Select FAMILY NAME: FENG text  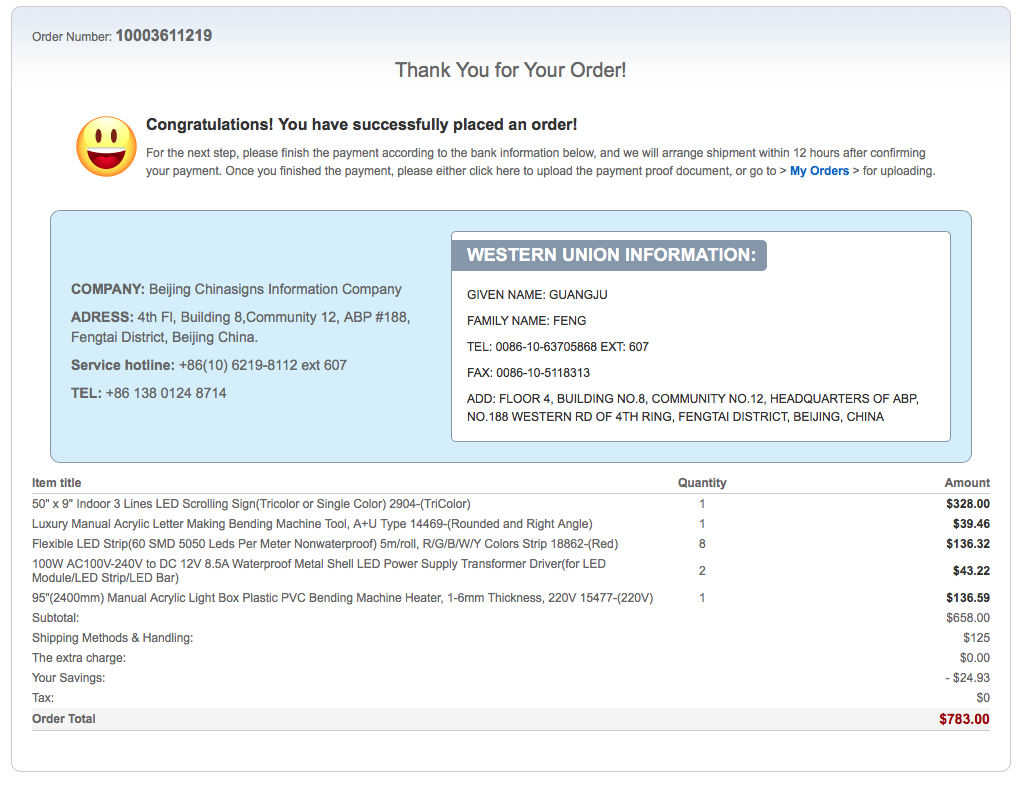527,321
